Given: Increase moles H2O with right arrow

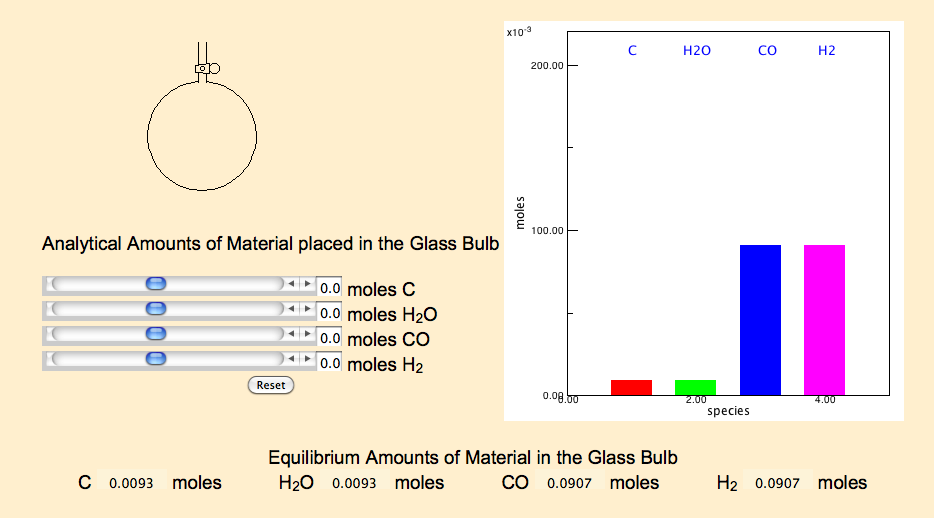Looking at the screenshot, I should pos(307,309).
